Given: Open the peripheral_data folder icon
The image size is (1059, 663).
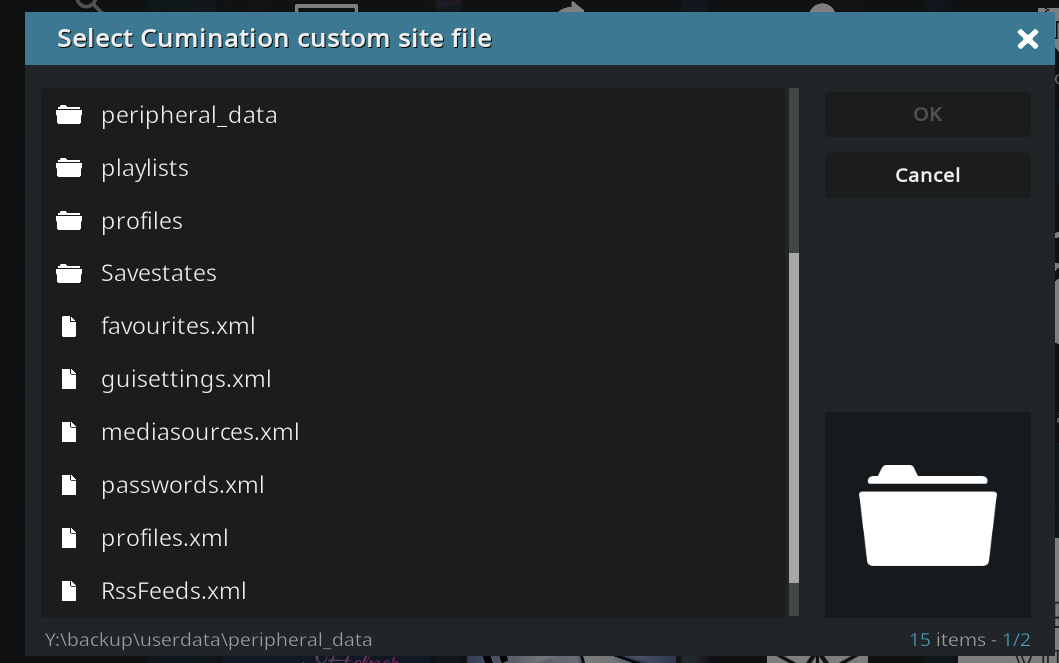Looking at the screenshot, I should click(x=68, y=114).
